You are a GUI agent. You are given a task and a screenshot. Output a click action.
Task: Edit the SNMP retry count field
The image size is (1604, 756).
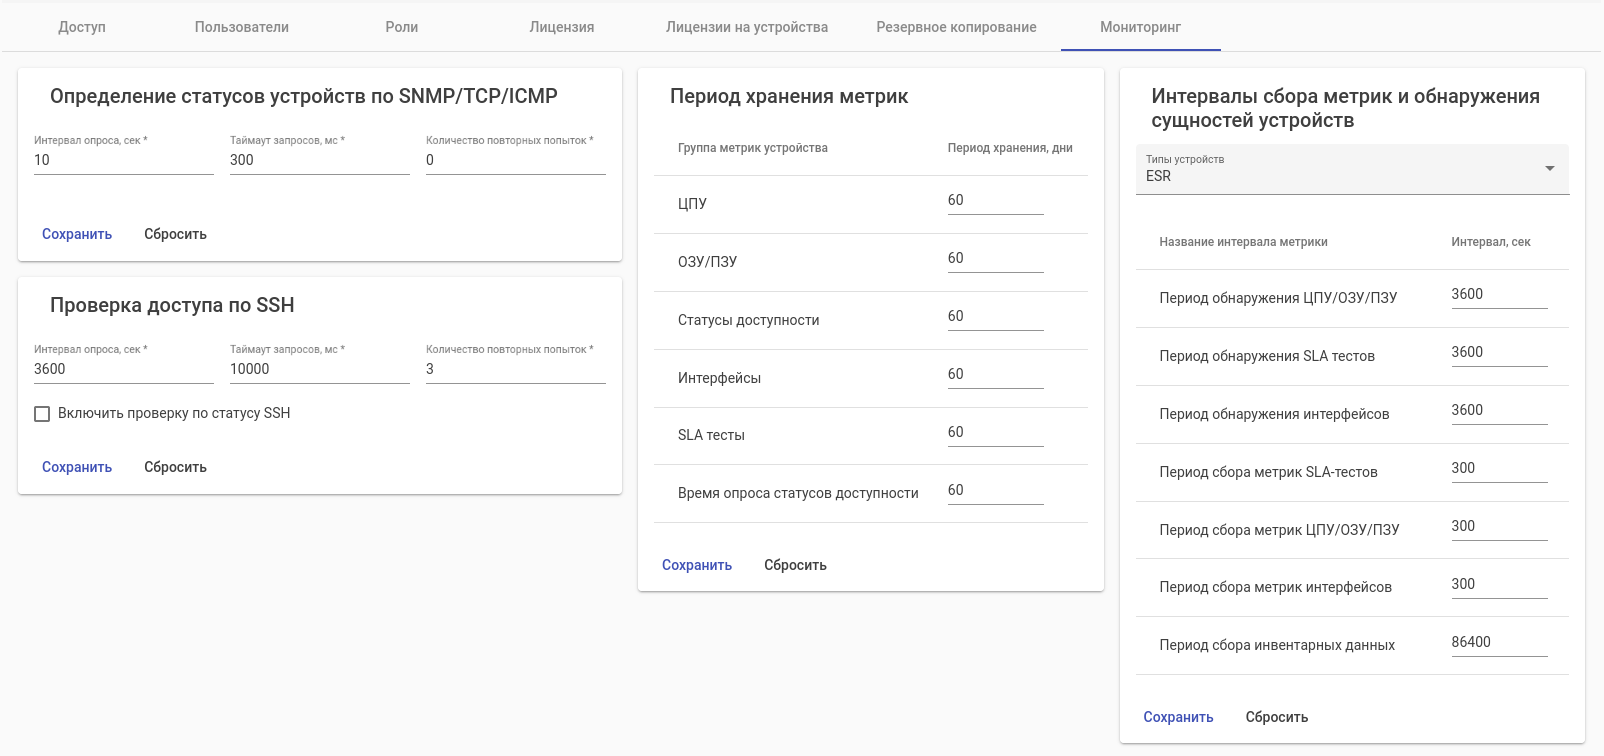pos(515,160)
